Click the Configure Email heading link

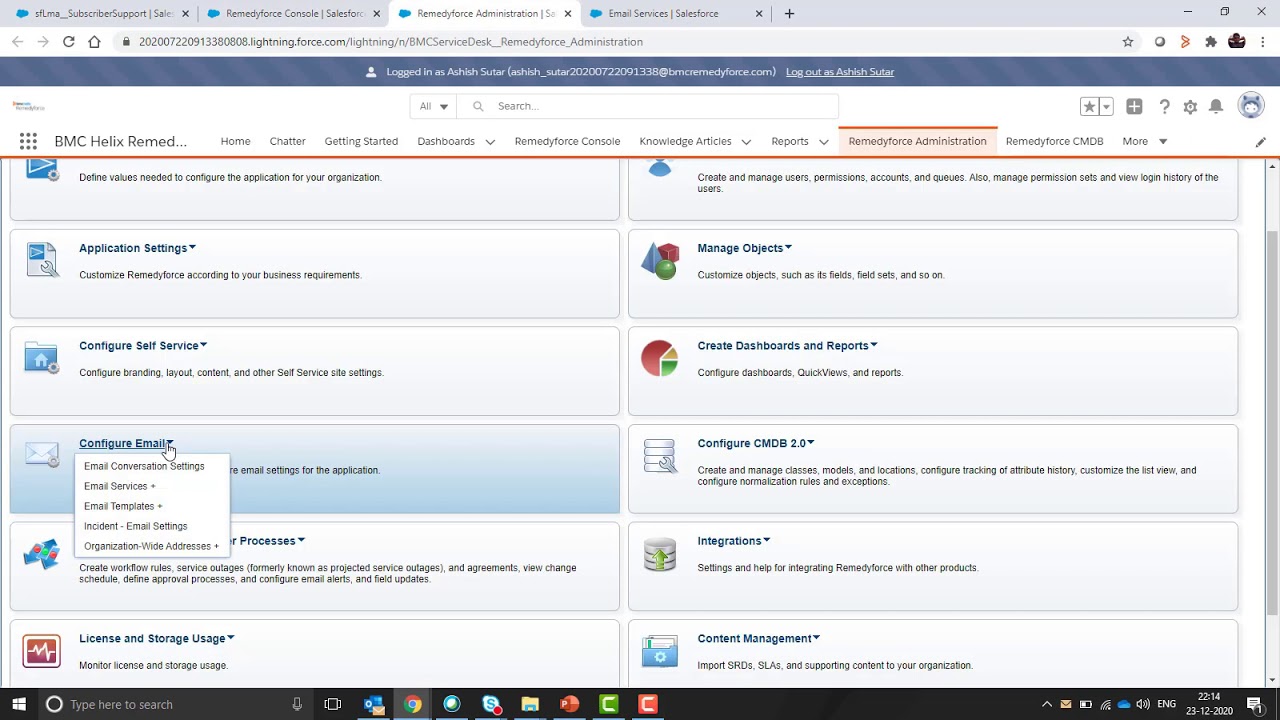(x=122, y=443)
